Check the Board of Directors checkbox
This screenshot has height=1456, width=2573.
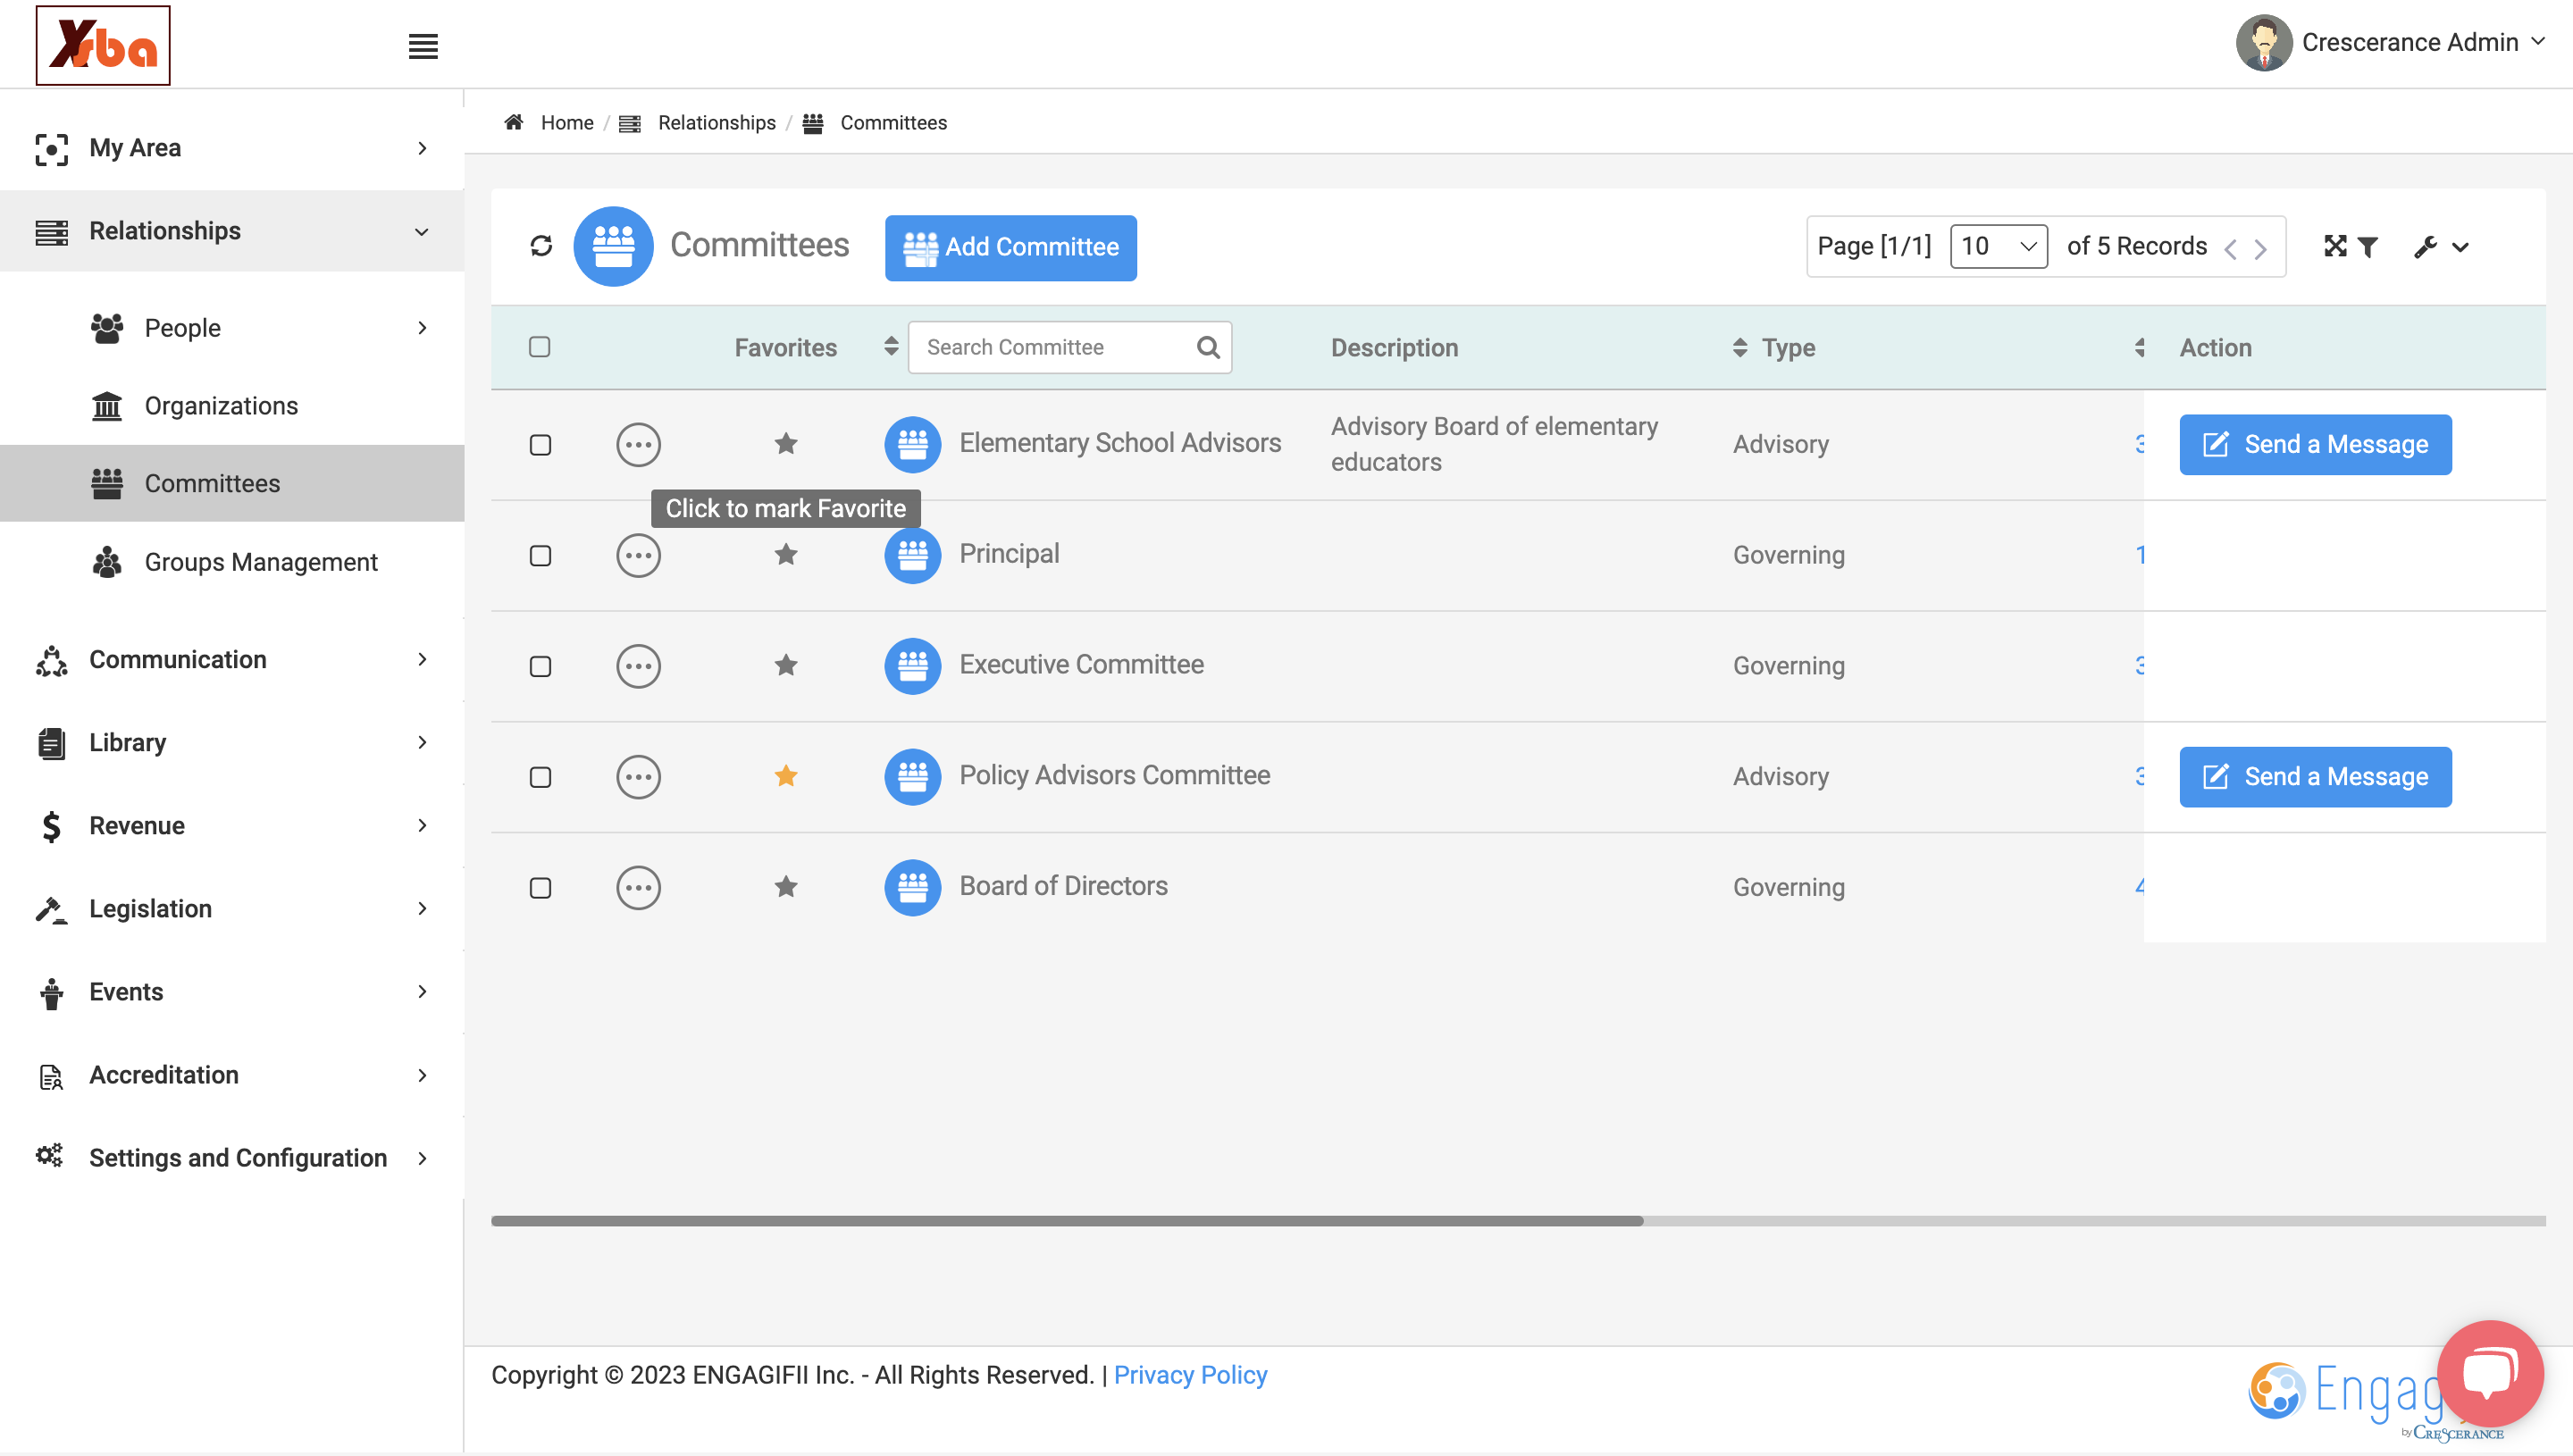(540, 889)
